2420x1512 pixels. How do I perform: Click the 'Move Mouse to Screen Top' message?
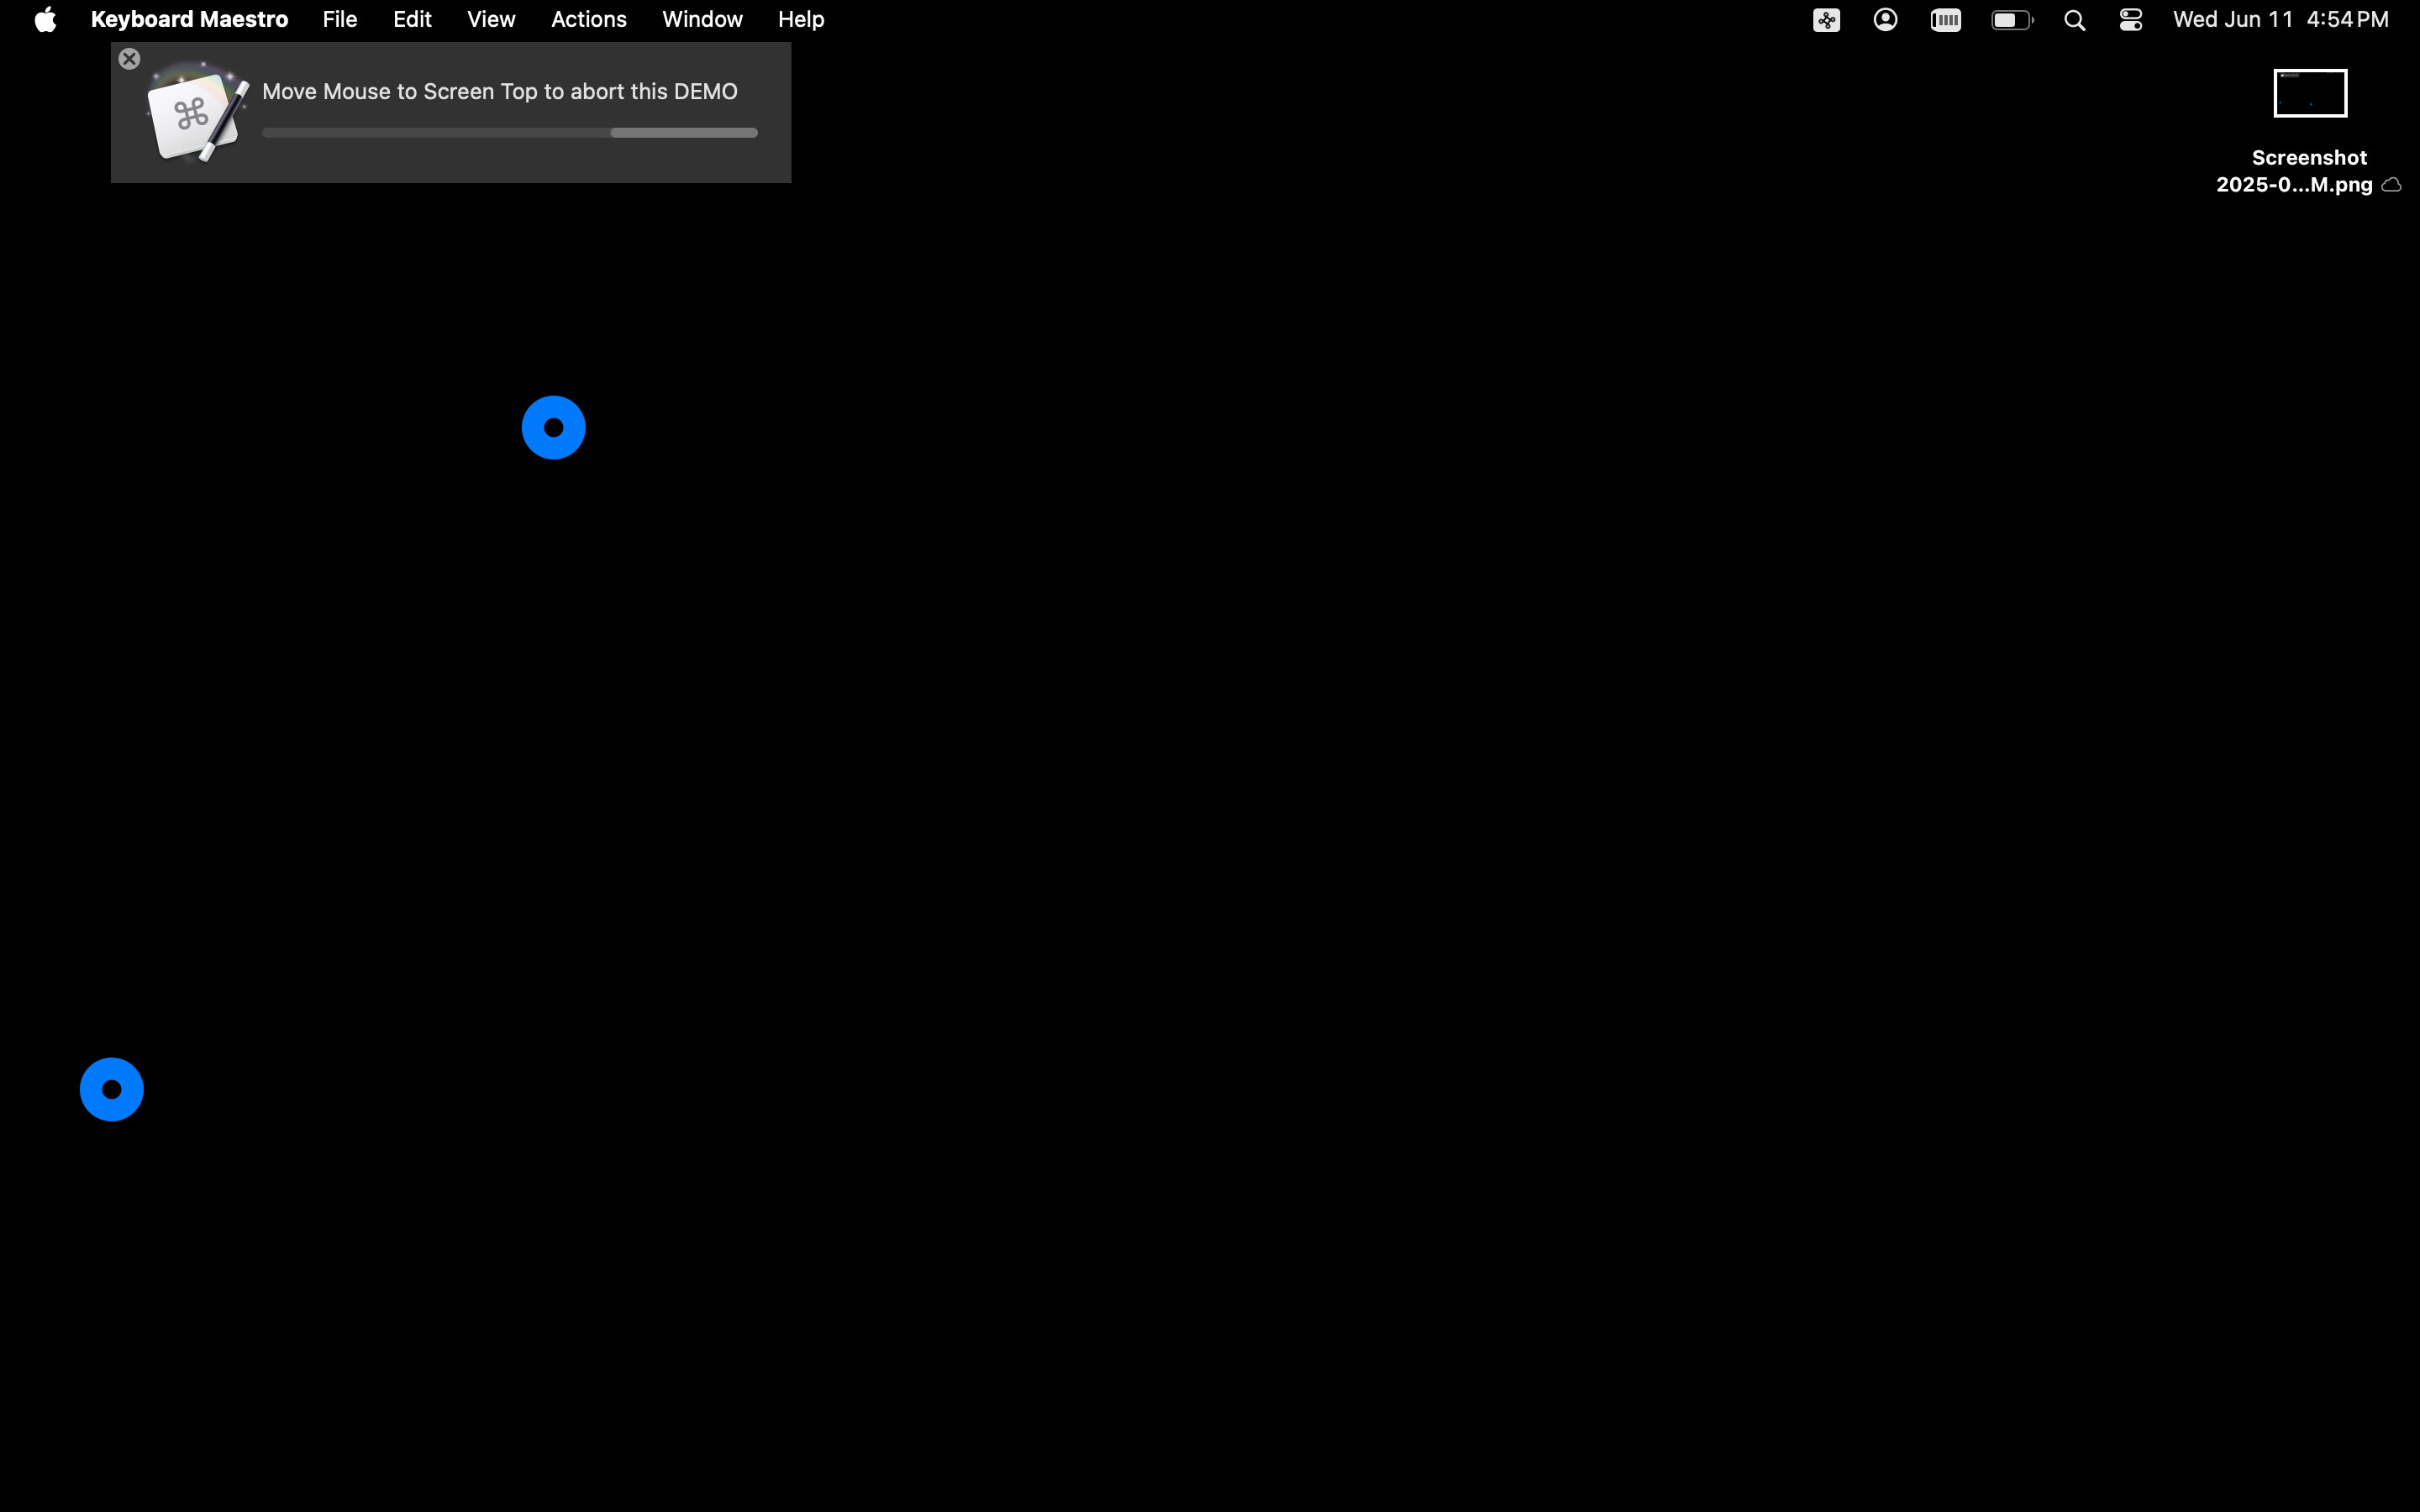pos(500,92)
